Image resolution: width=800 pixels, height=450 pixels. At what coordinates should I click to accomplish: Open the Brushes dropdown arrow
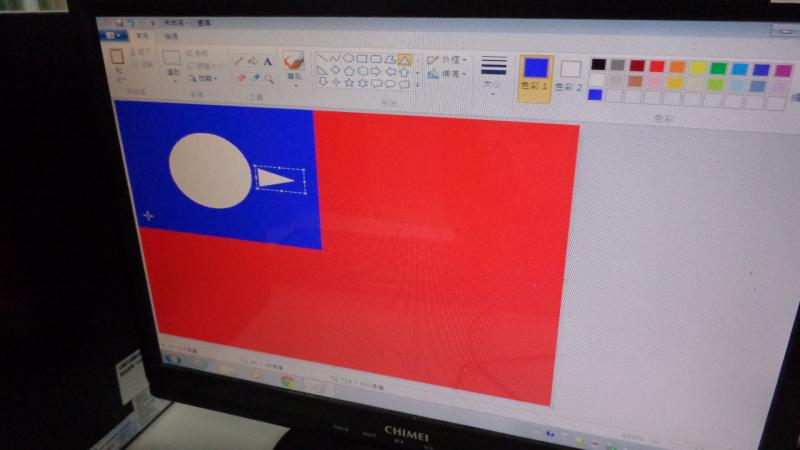pos(296,85)
